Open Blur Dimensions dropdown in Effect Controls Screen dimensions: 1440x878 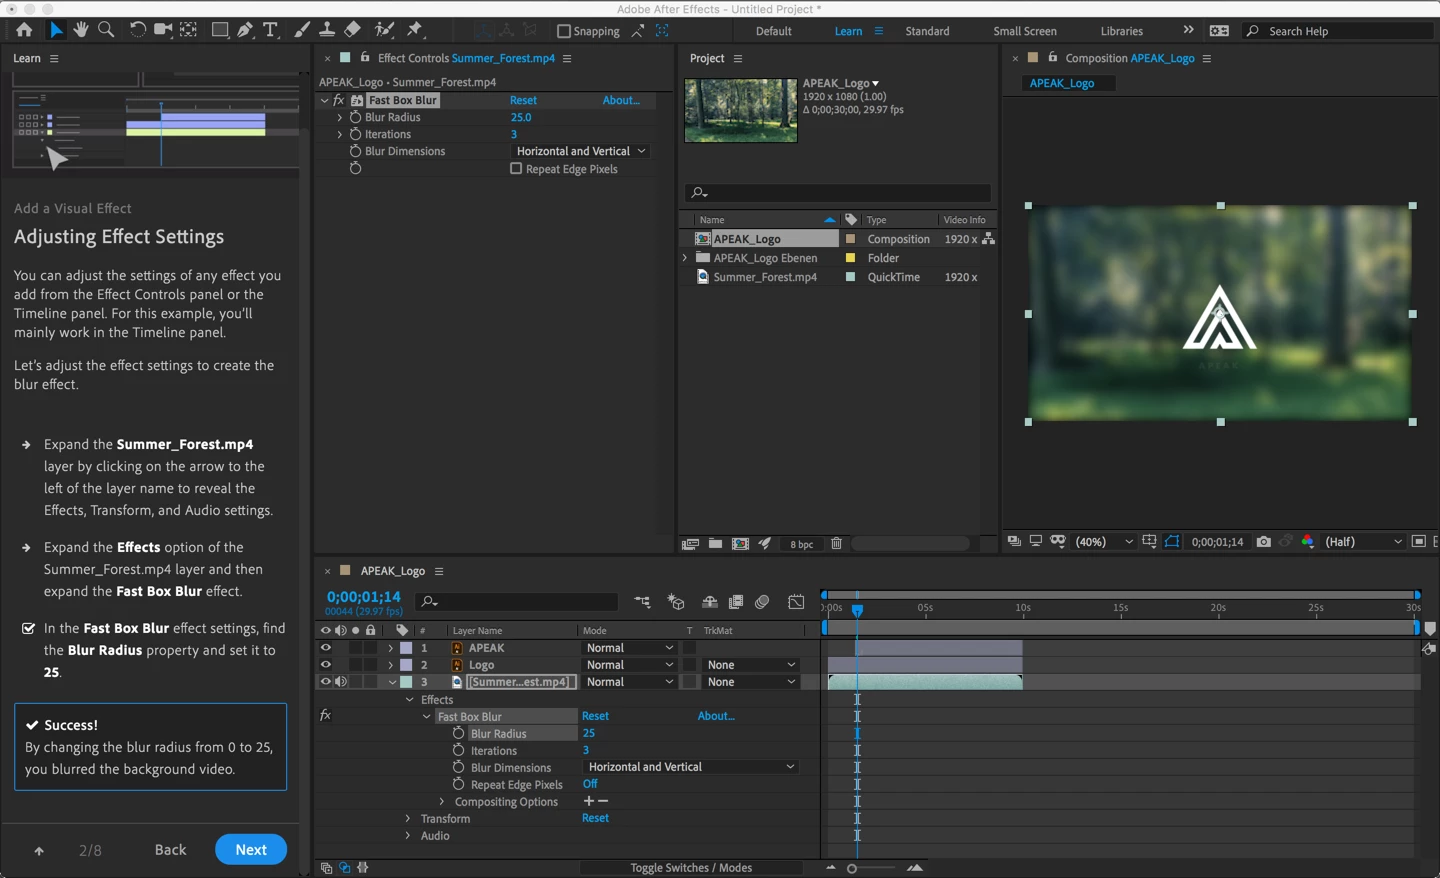click(x=581, y=151)
